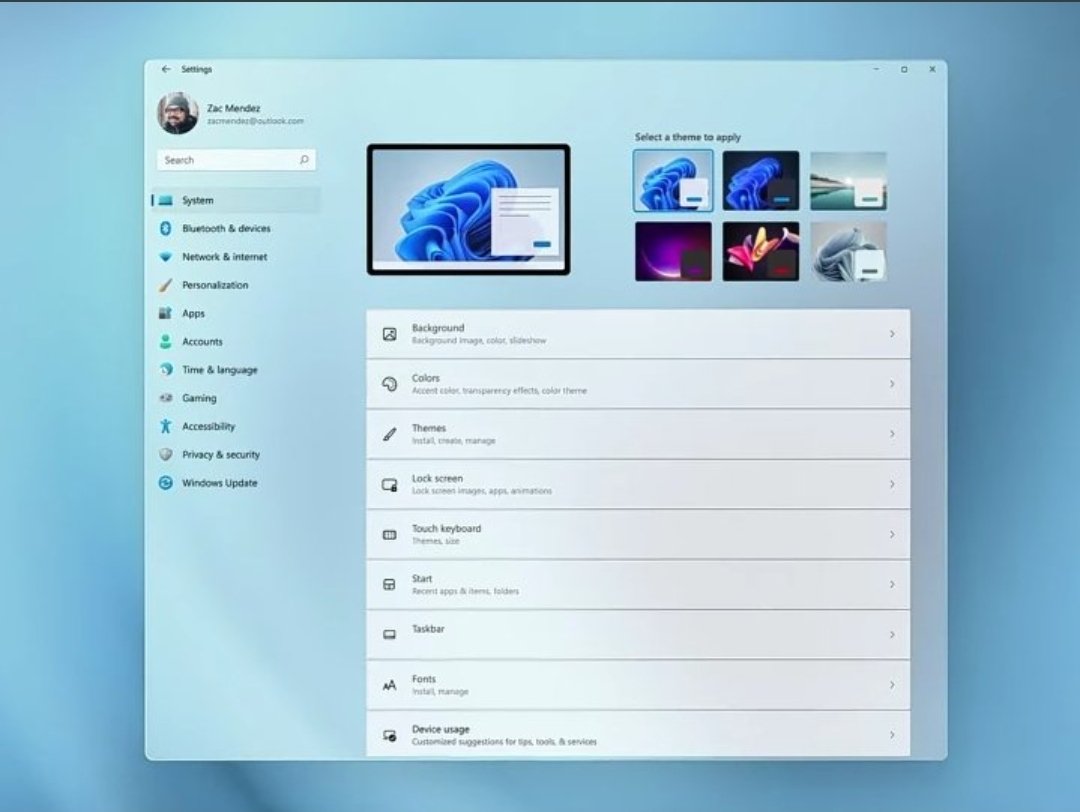Expand the Device usage row chevron

pos(892,736)
